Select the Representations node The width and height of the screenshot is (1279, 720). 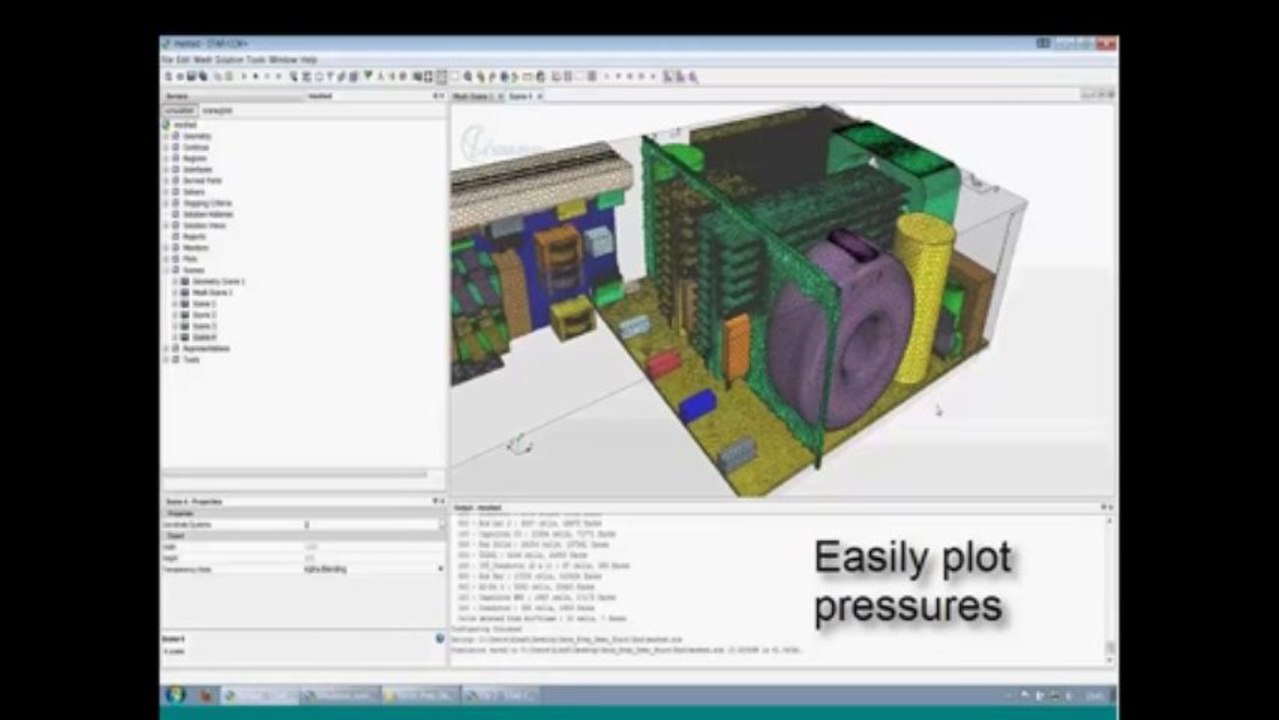click(206, 348)
